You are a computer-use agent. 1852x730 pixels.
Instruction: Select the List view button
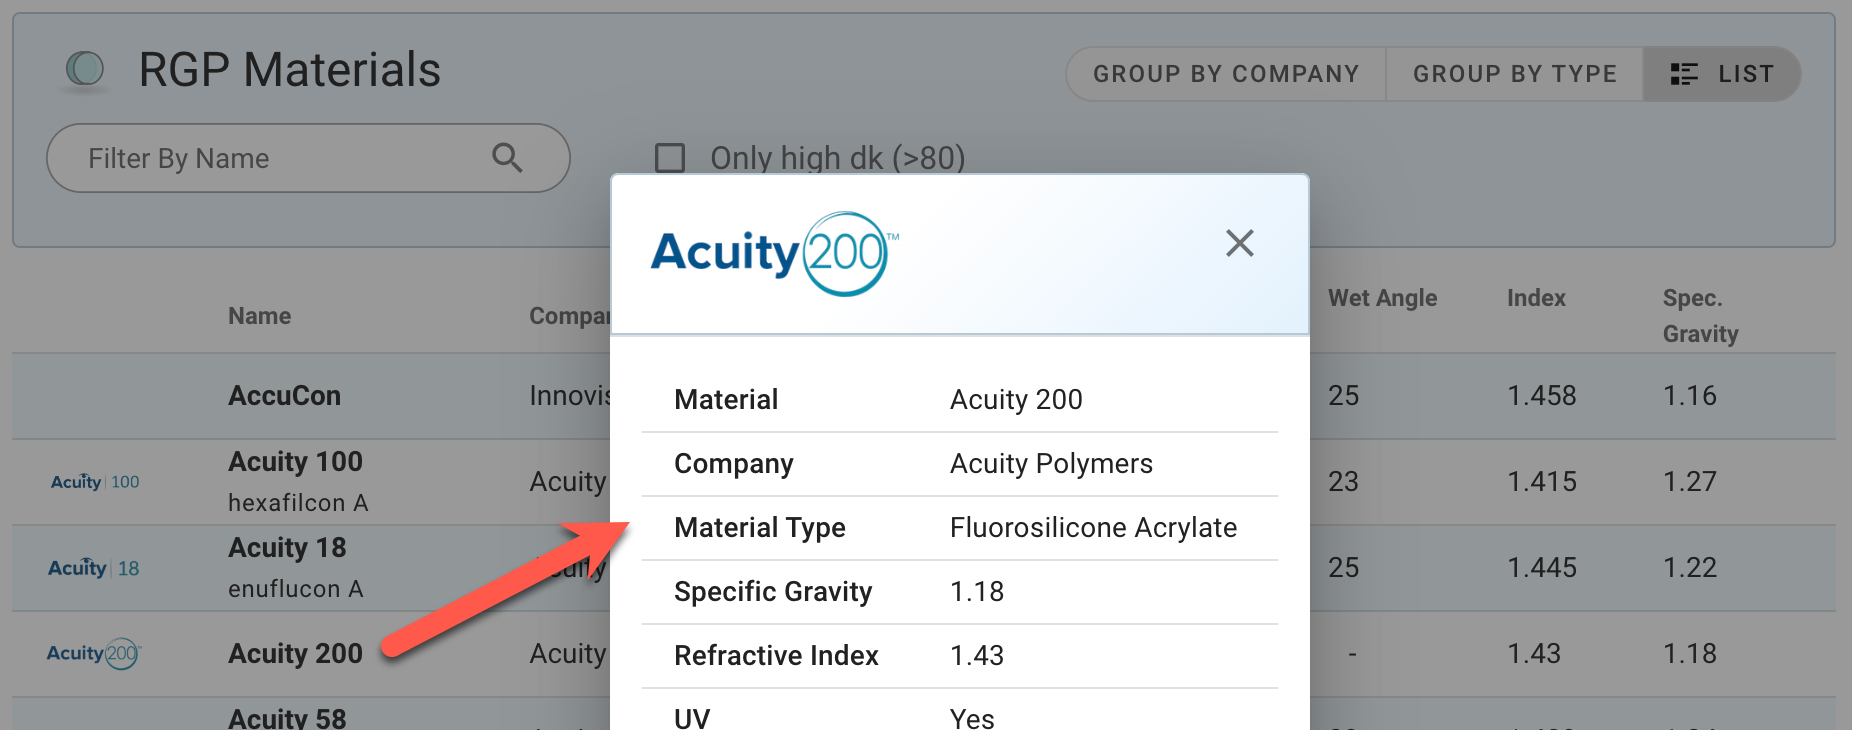[1722, 74]
